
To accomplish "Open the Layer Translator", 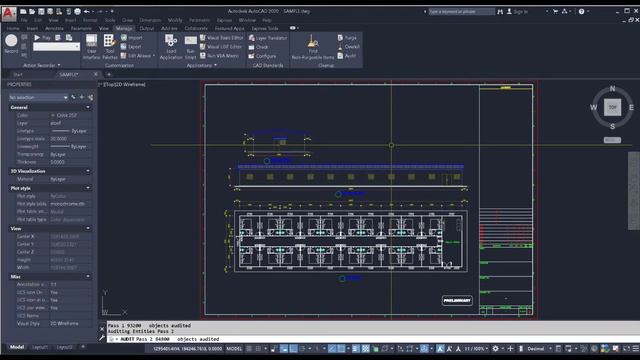I will click(x=268, y=38).
